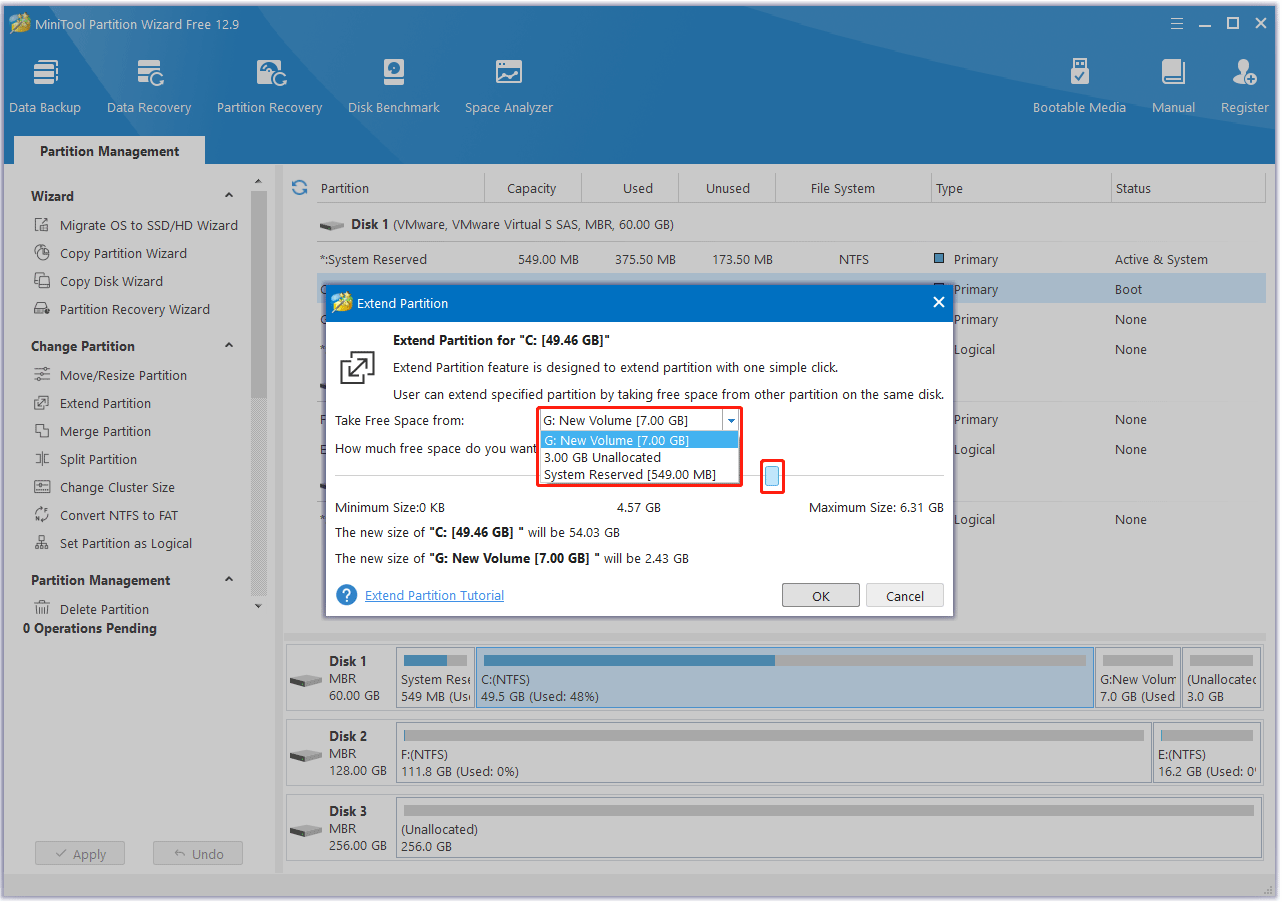This screenshot has height=902, width=1282.
Task: Open Partition Recovery feature
Action: [x=269, y=85]
